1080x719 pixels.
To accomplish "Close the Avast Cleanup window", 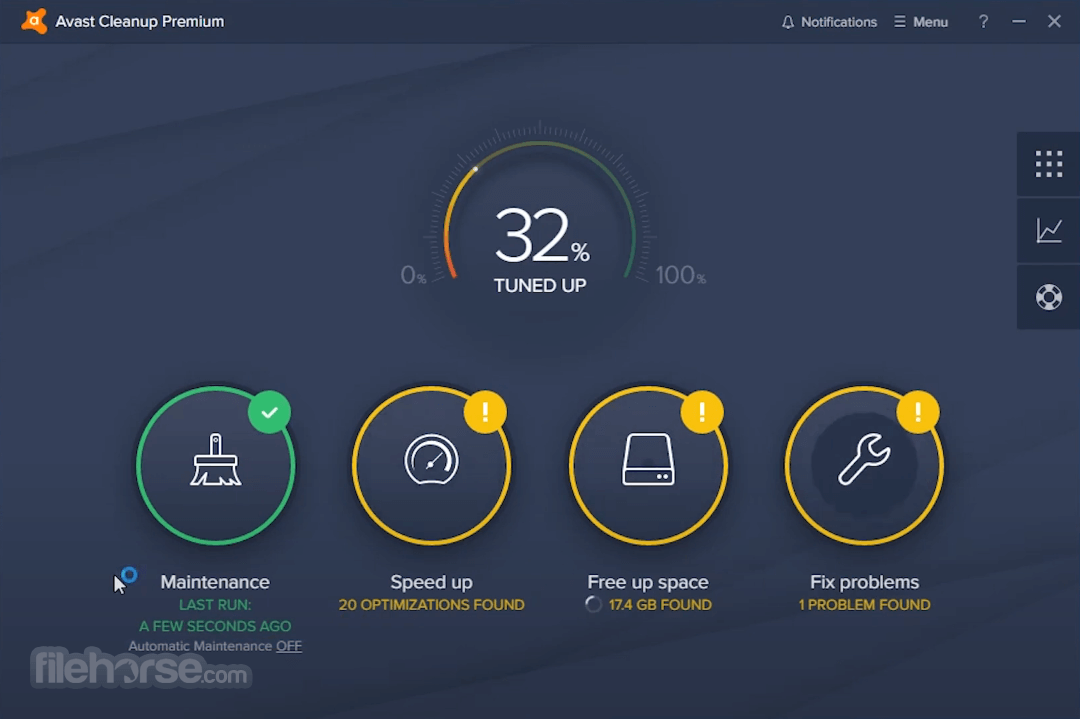I will pos(1054,21).
